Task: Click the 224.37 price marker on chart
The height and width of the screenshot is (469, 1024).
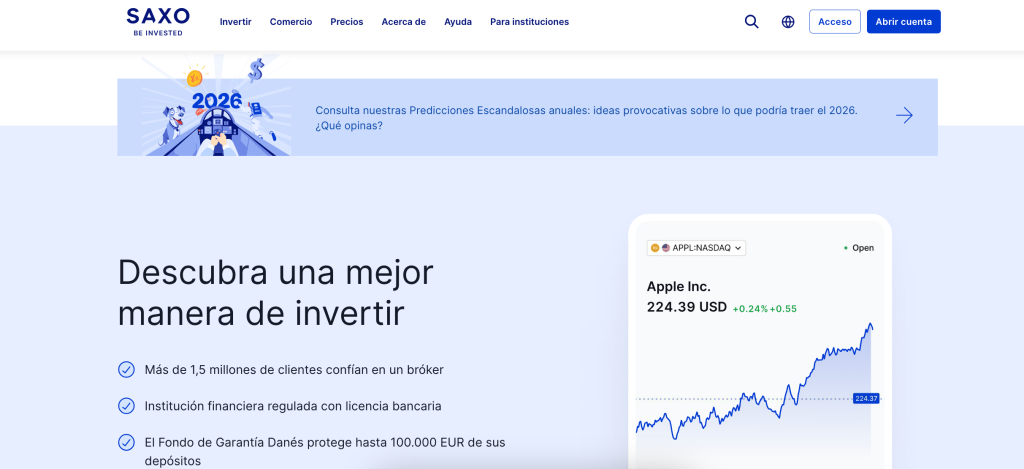Action: [865, 398]
